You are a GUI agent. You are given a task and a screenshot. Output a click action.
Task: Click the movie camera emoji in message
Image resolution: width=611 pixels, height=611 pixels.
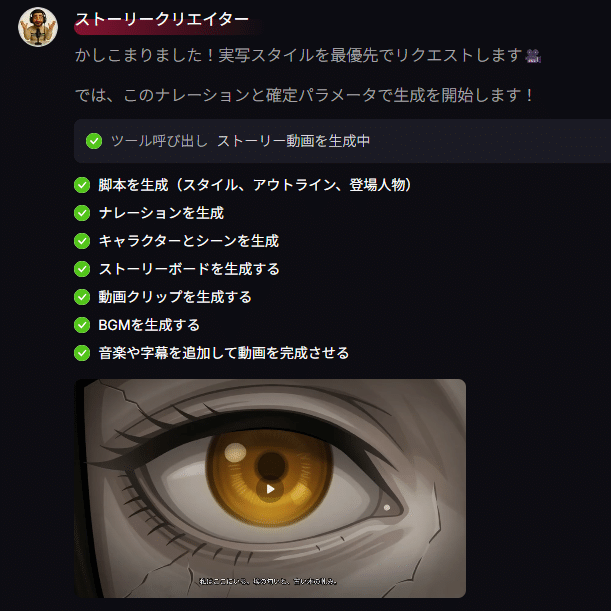[x=533, y=56]
